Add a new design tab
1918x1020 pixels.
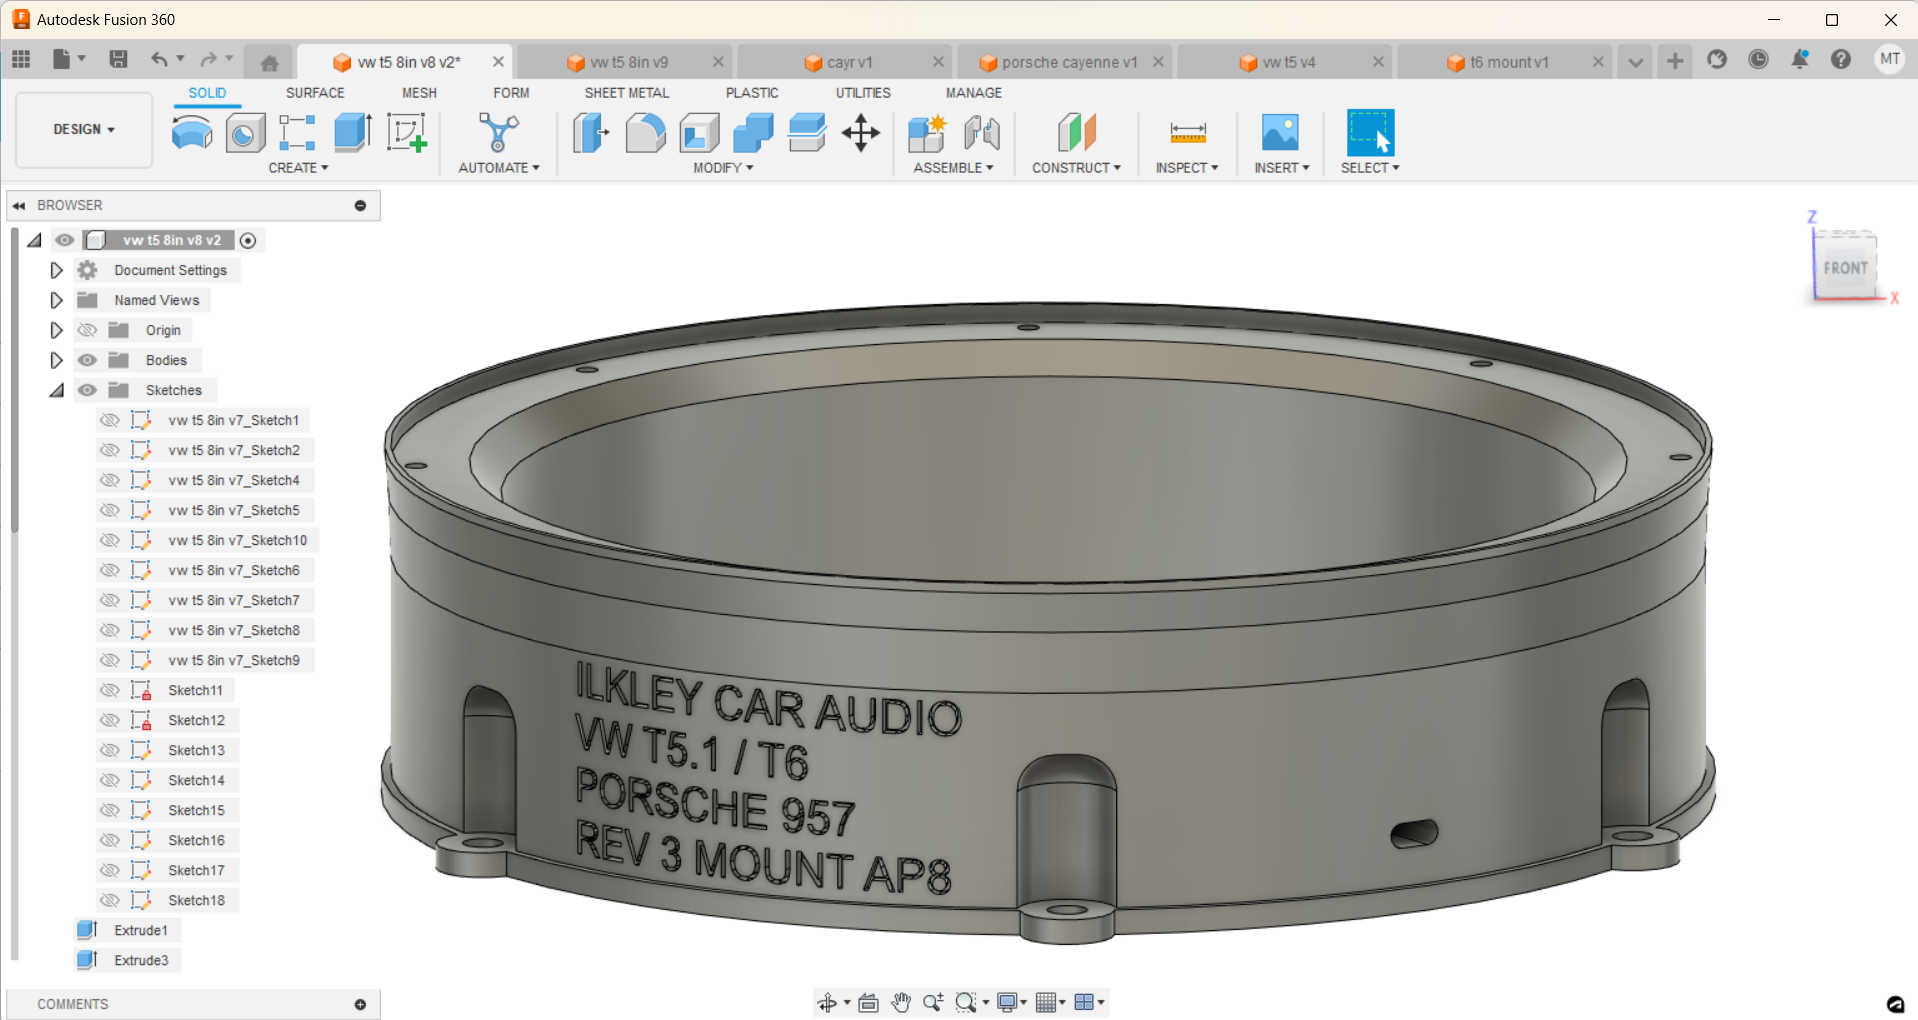point(1675,61)
